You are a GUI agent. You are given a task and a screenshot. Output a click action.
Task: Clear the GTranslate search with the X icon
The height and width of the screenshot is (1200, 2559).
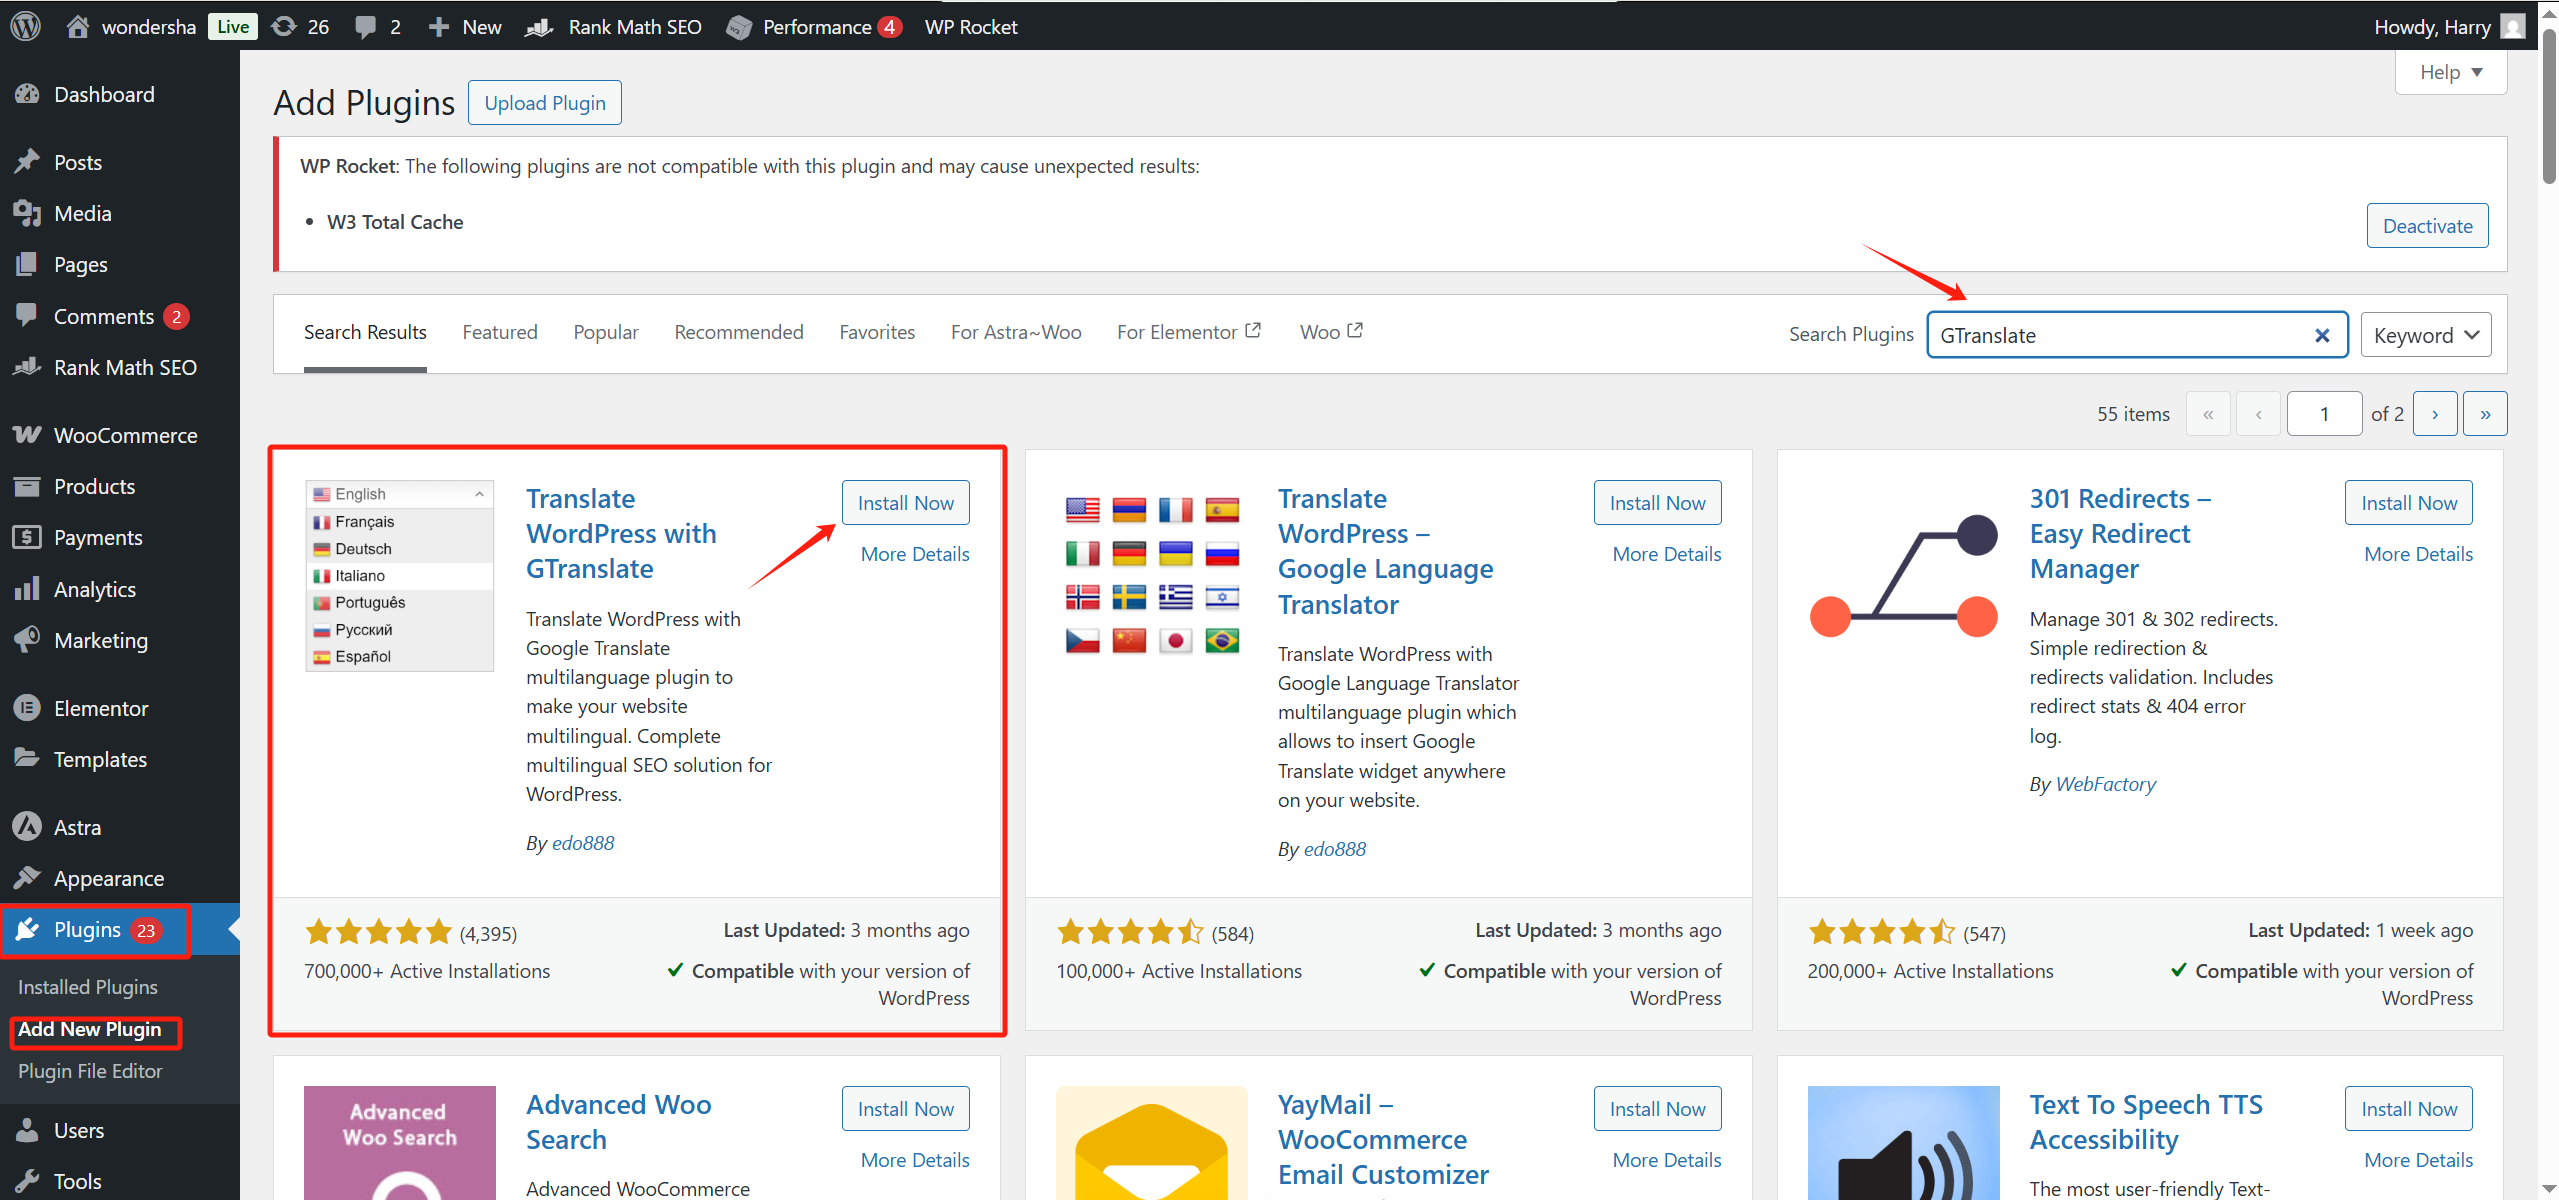(x=2322, y=336)
